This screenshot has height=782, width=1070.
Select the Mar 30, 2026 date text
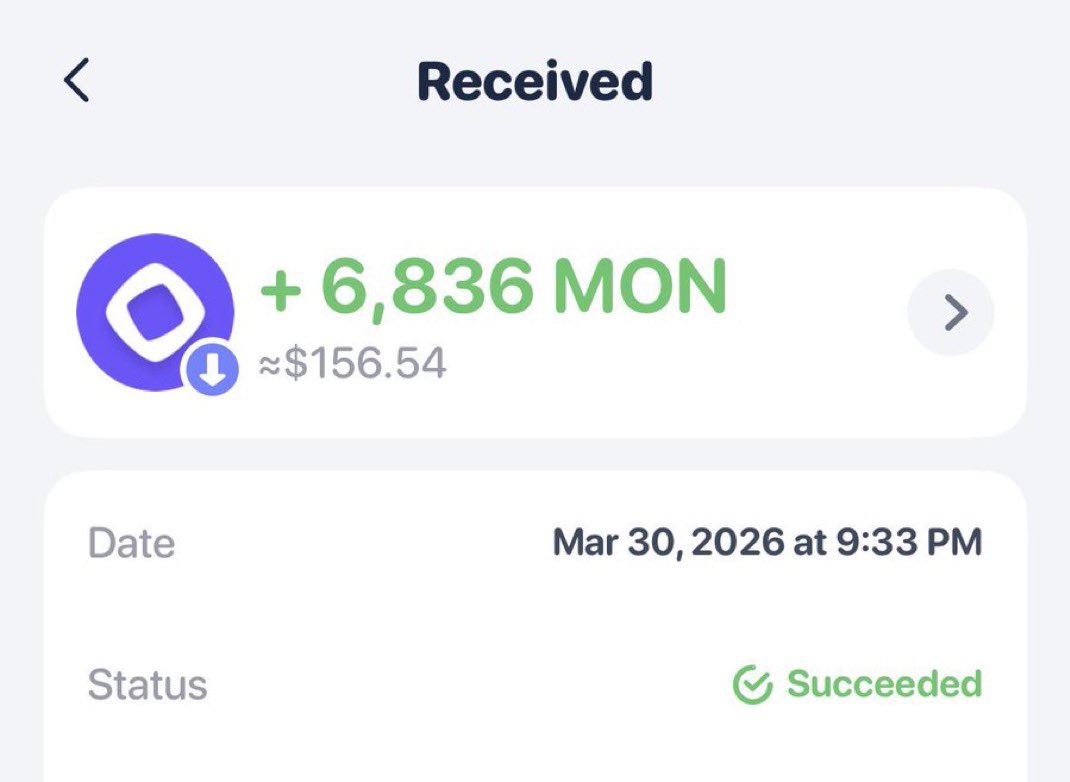point(668,542)
